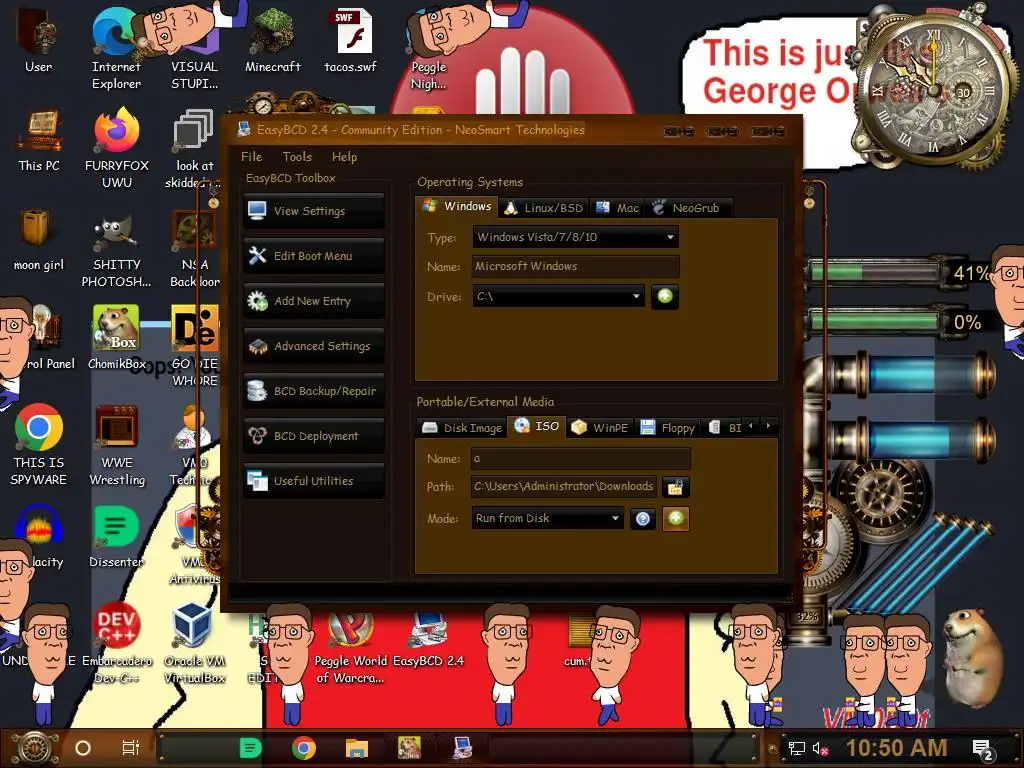
Task: Expand the Mode dropdown Run from Disk
Action: pos(547,519)
